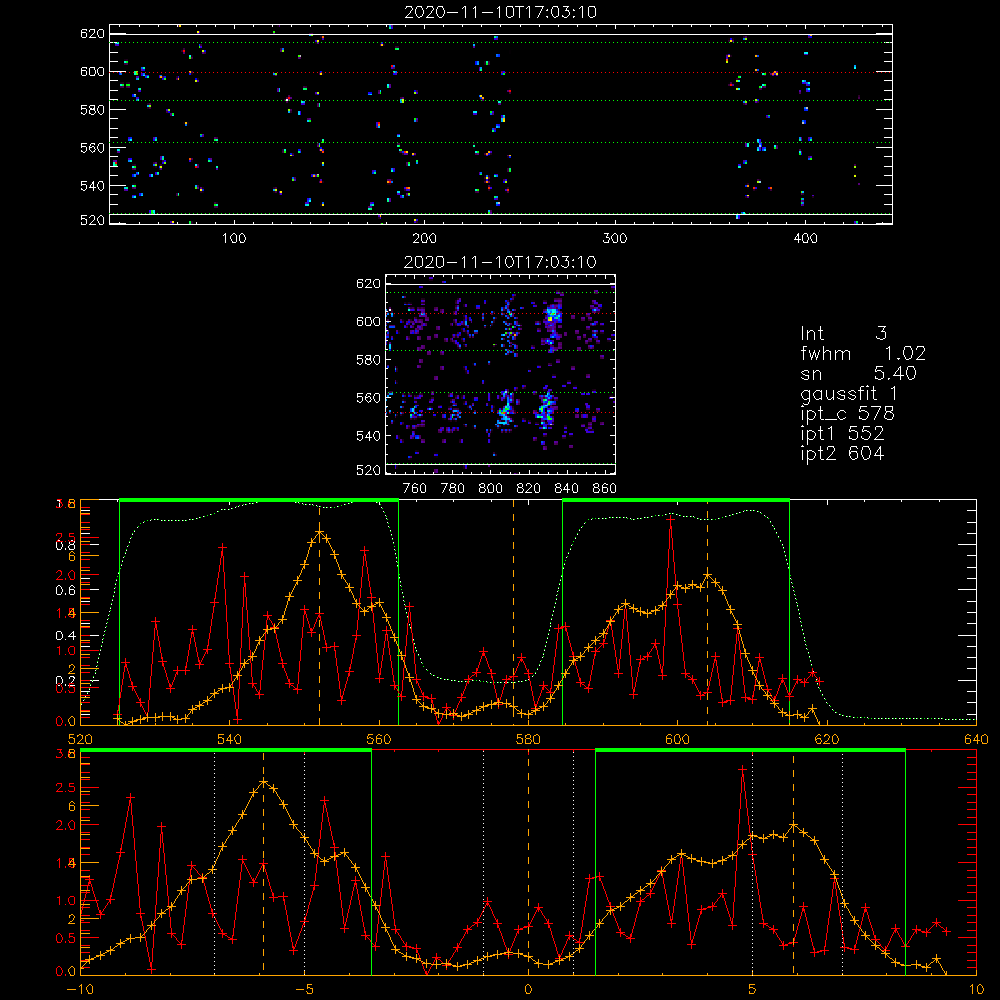Click the orange dashed line at 552 in profile plot
The width and height of the screenshot is (1000, 1000).
coord(320,612)
